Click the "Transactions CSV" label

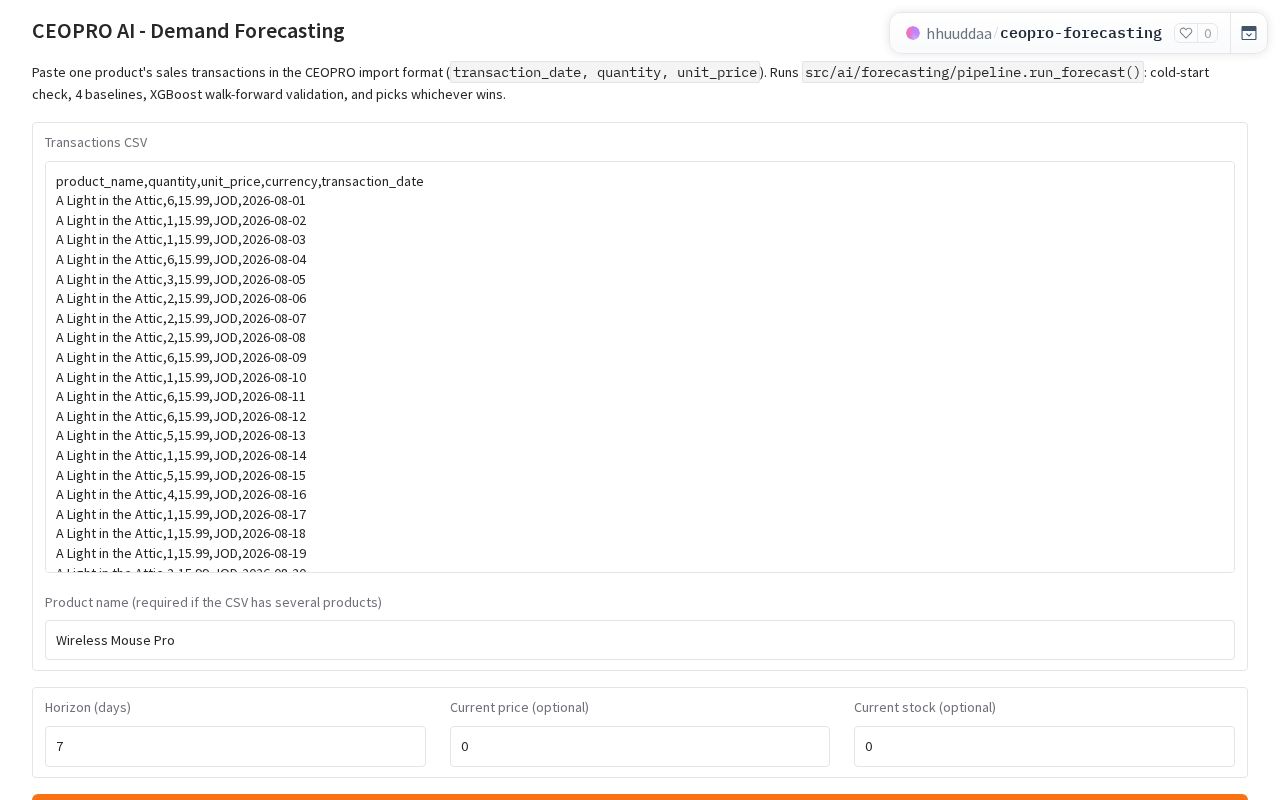coord(96,142)
